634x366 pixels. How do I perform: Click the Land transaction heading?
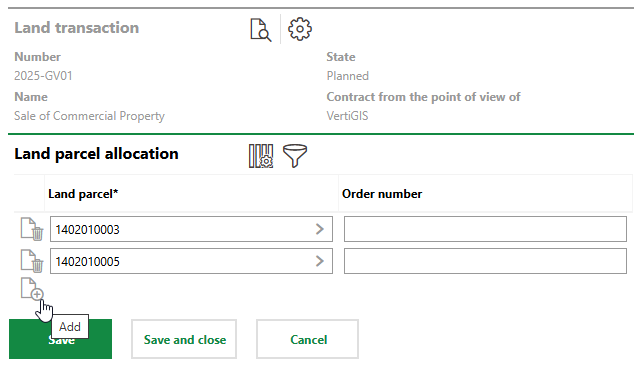click(x=77, y=28)
